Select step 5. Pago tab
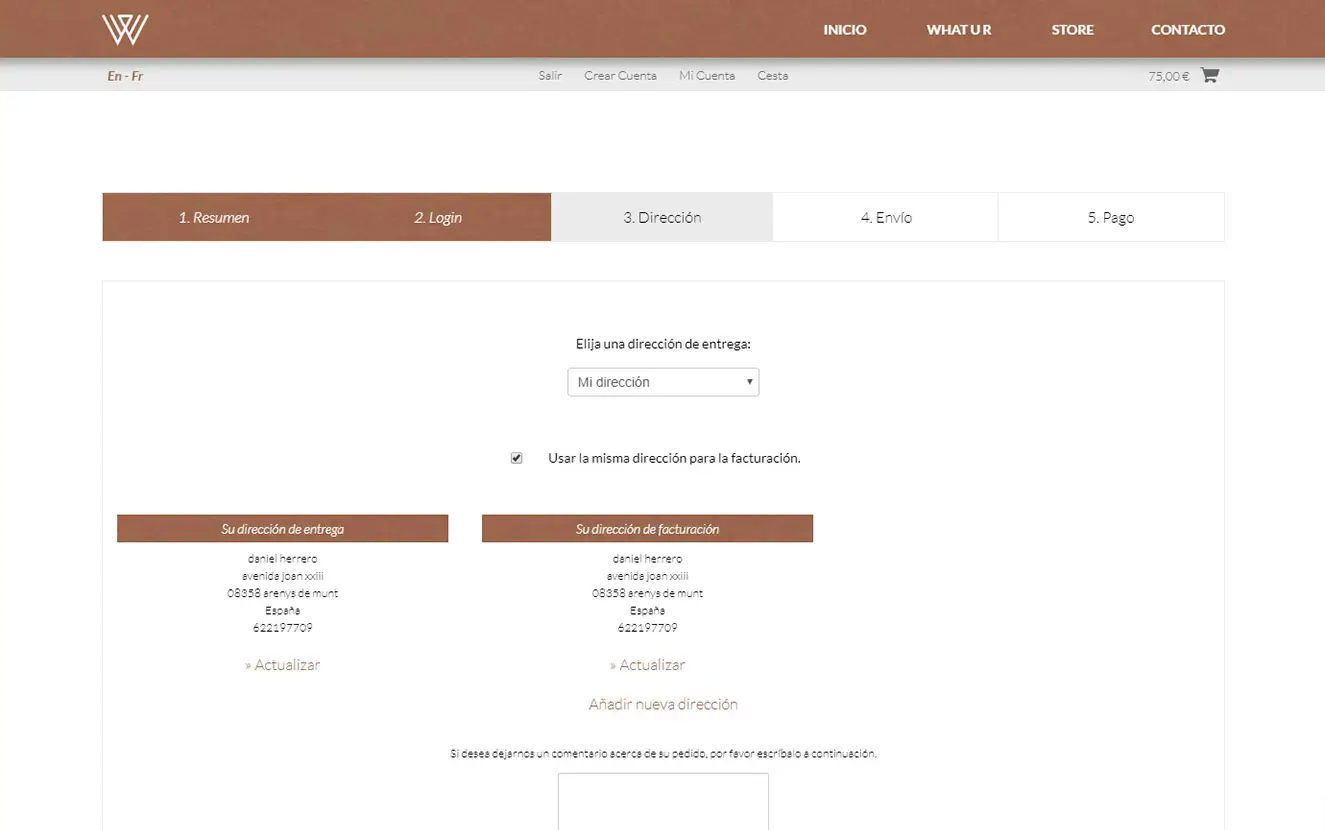1325x830 pixels. click(x=1110, y=217)
